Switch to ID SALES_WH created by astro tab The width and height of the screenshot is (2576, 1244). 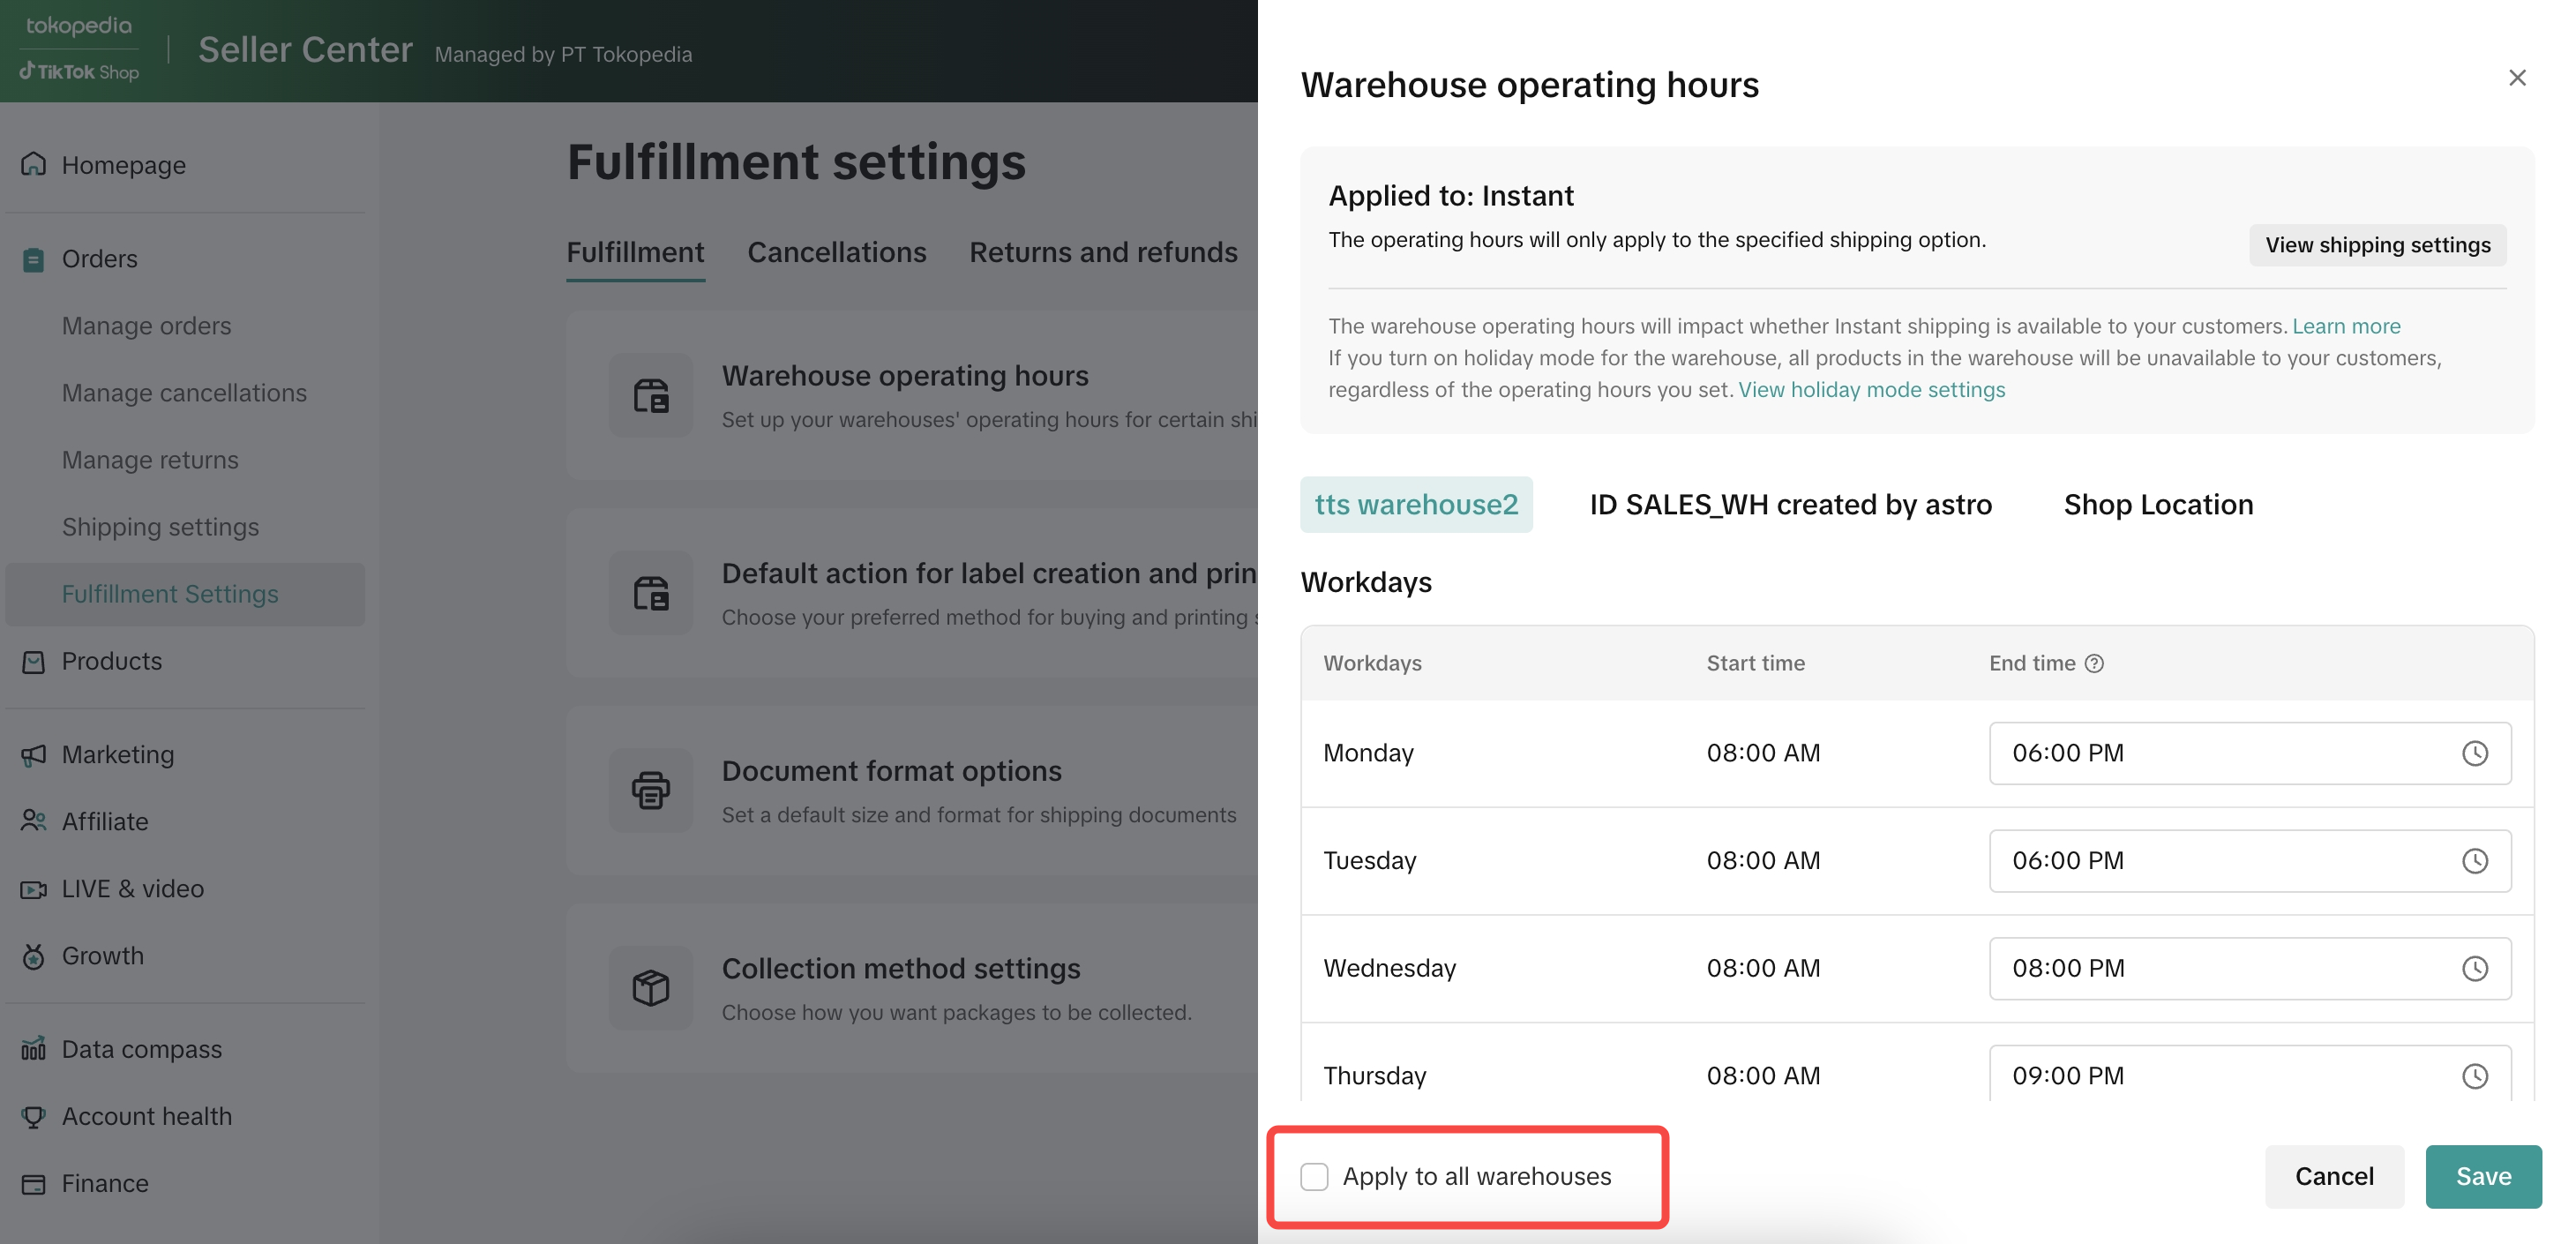point(1790,505)
